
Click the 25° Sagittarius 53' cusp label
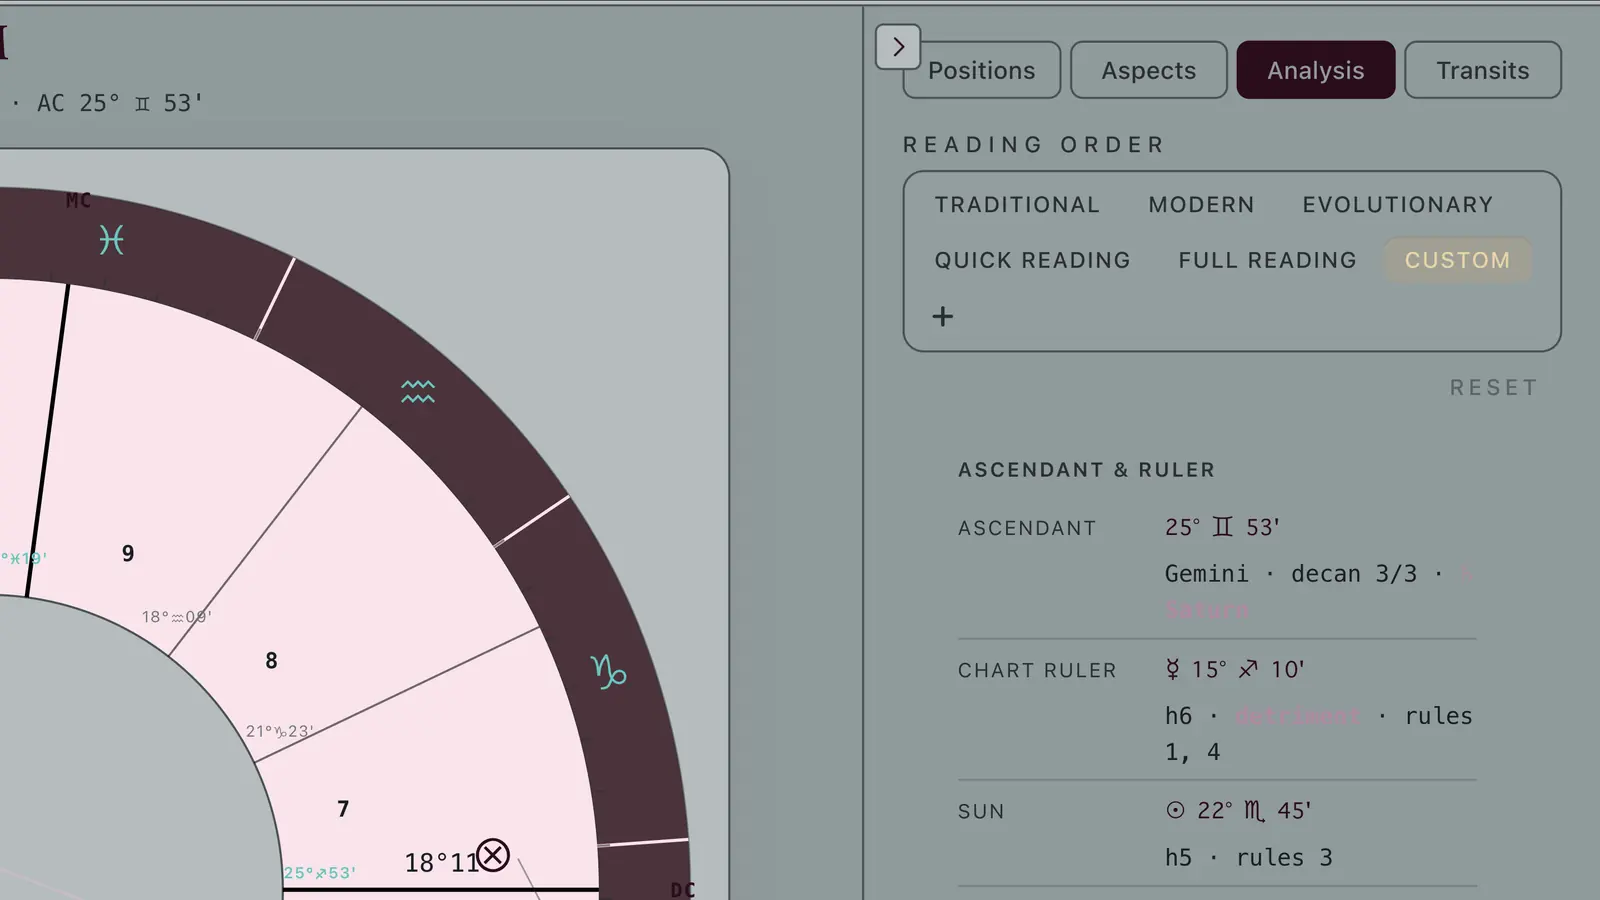[x=320, y=873]
